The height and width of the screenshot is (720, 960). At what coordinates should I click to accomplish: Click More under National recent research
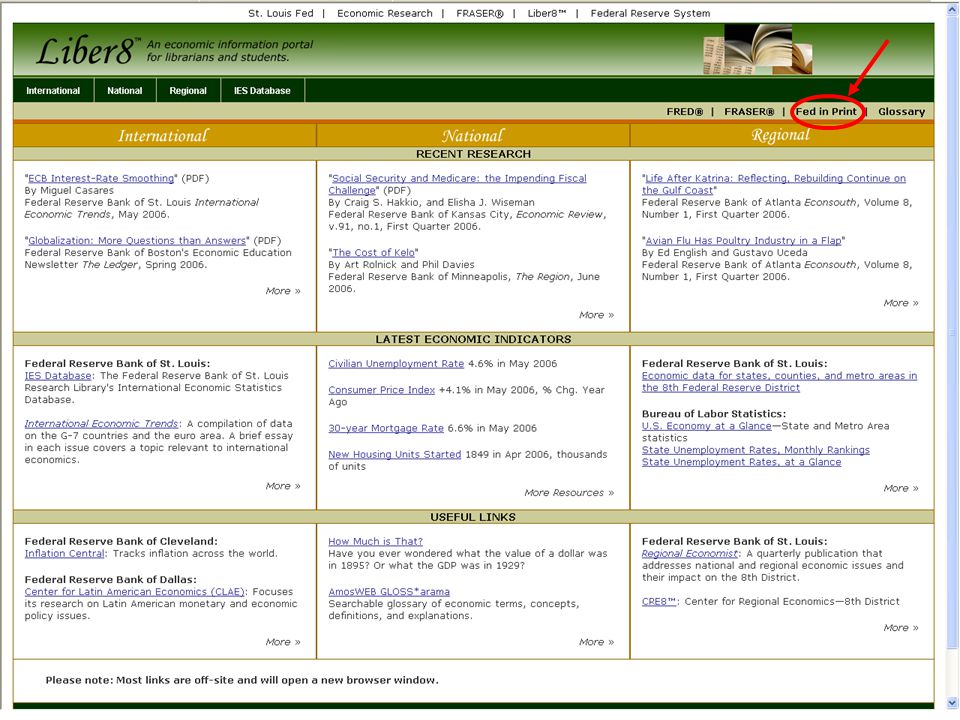(596, 315)
